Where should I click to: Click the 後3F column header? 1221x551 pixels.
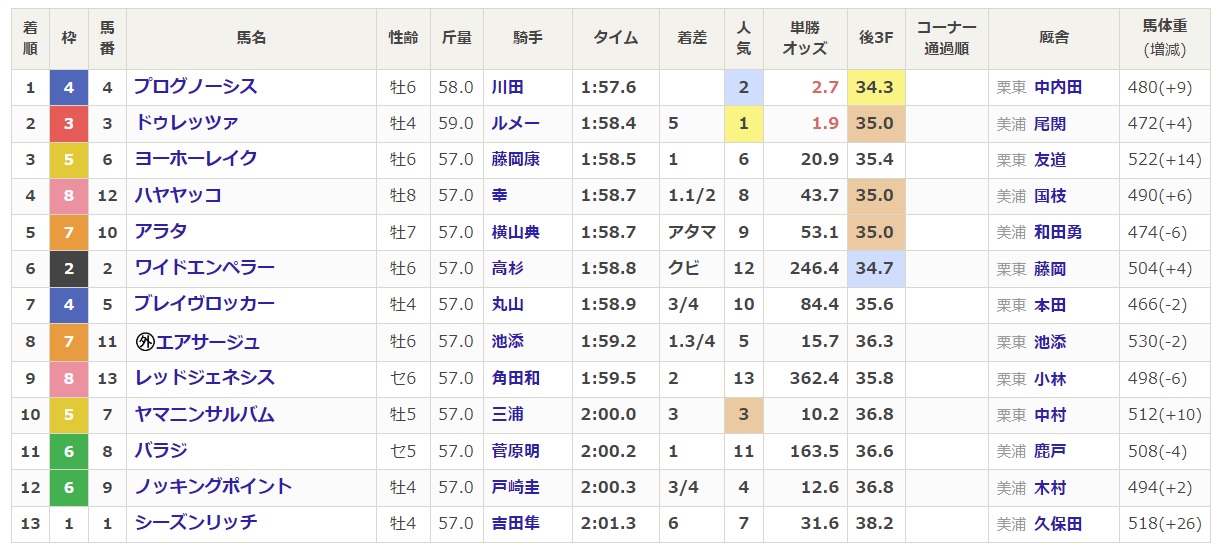(x=875, y=38)
